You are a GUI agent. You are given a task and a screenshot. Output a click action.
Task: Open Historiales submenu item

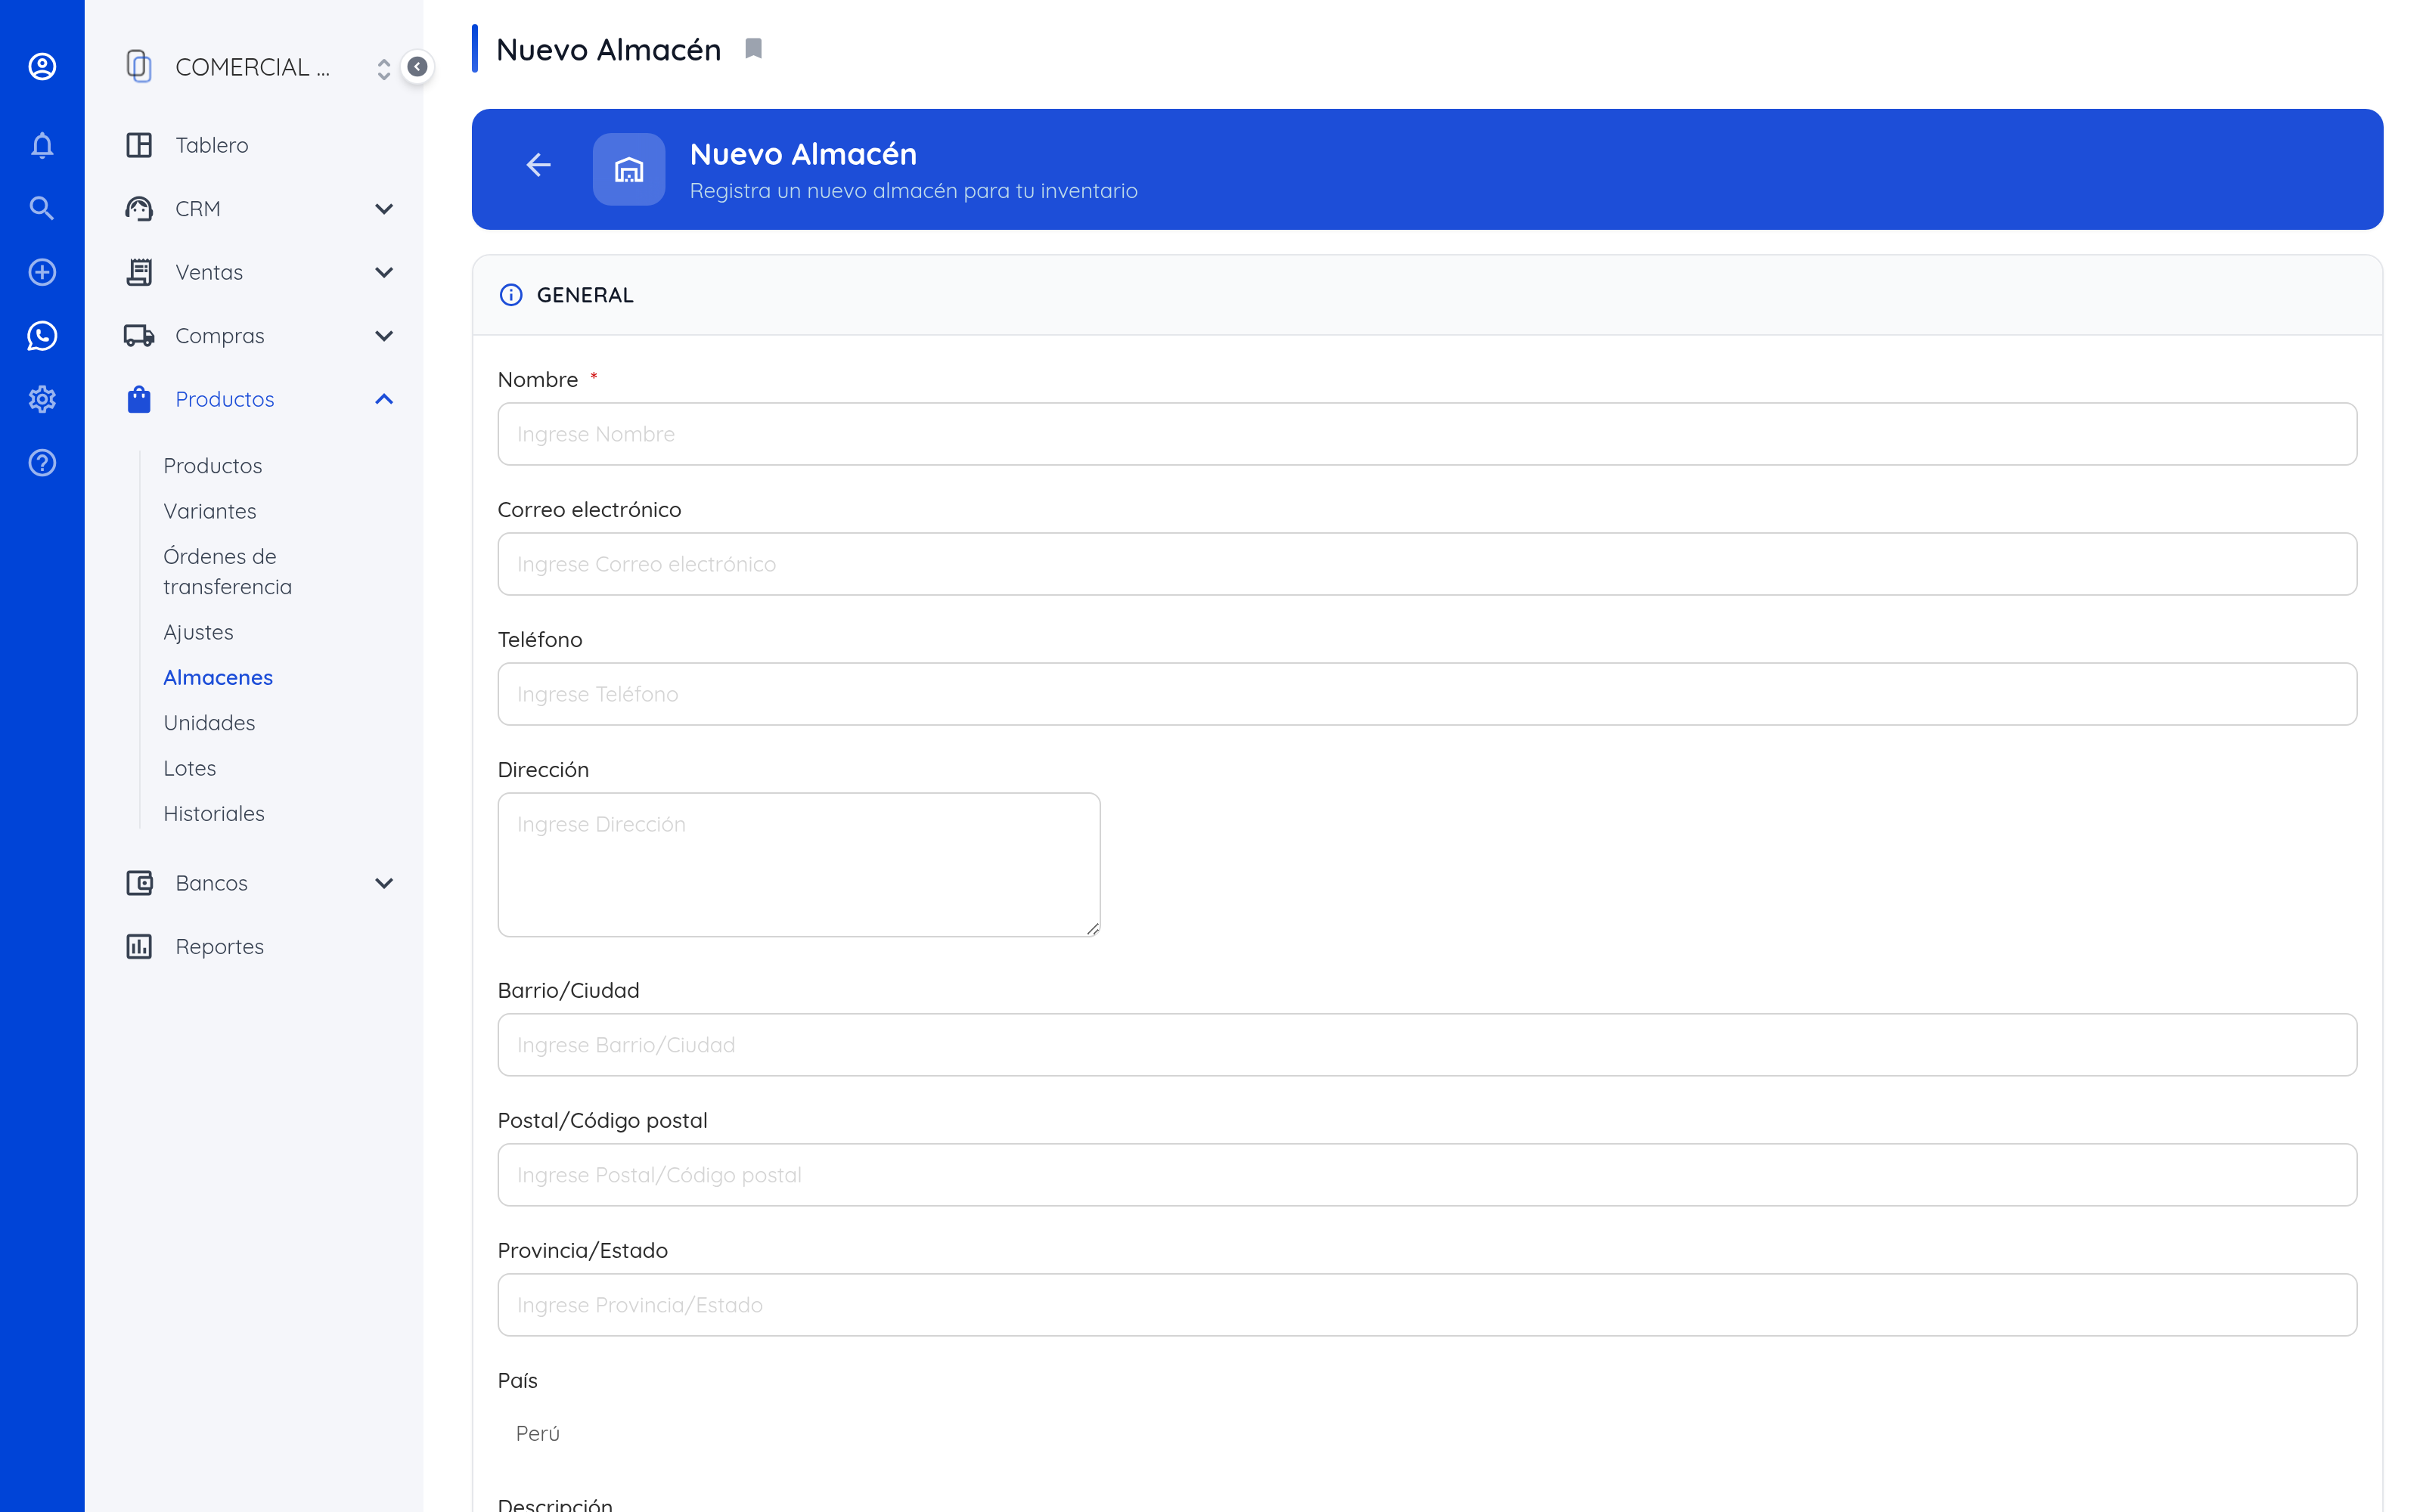[214, 813]
